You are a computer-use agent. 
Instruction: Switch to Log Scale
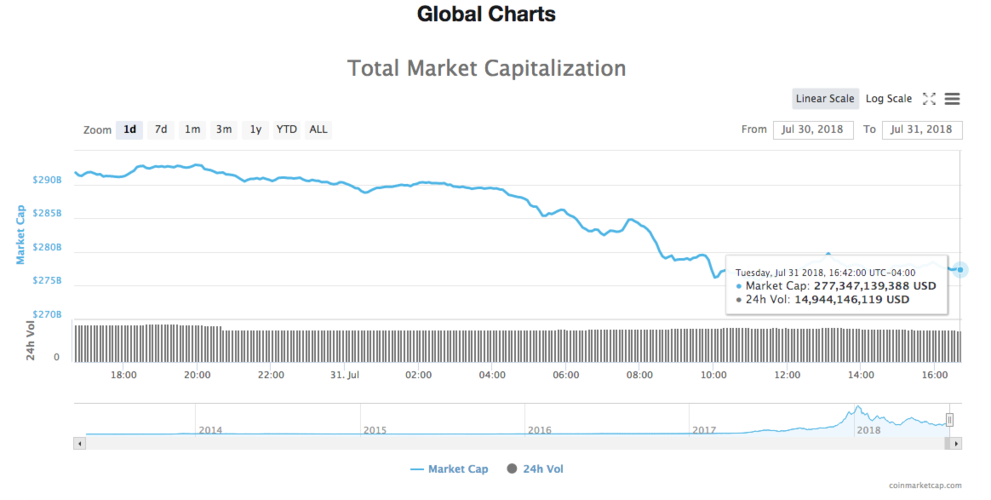(x=888, y=99)
